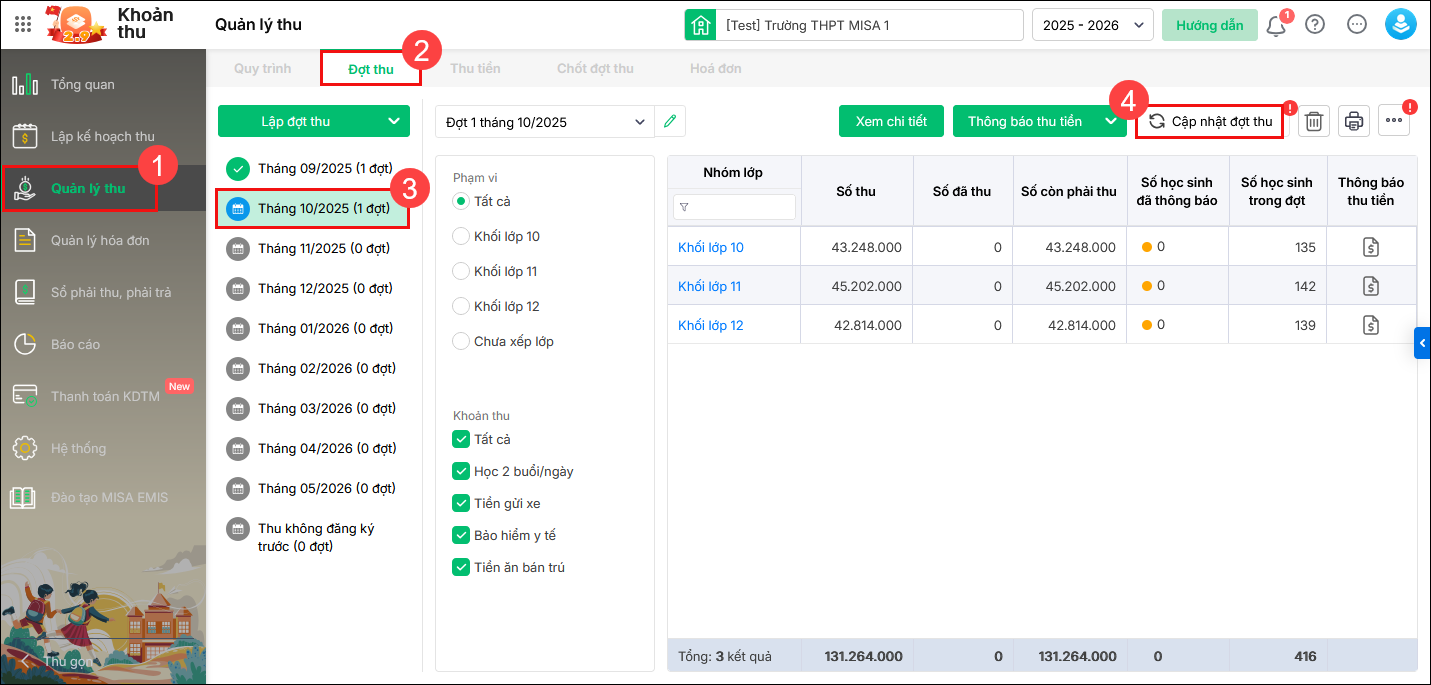
Task: Select the Khối lớp 10 radio button
Action: [x=461, y=236]
